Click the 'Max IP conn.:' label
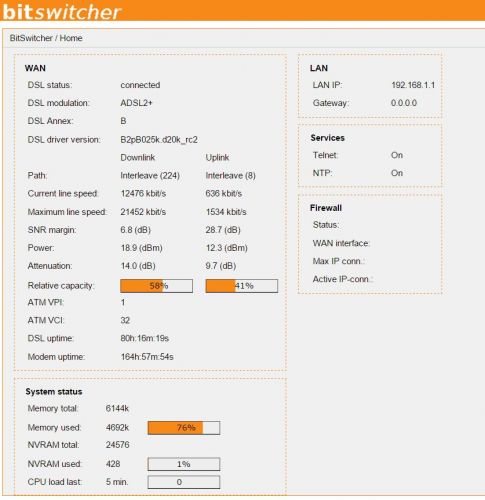The image size is (485, 500). 338,261
